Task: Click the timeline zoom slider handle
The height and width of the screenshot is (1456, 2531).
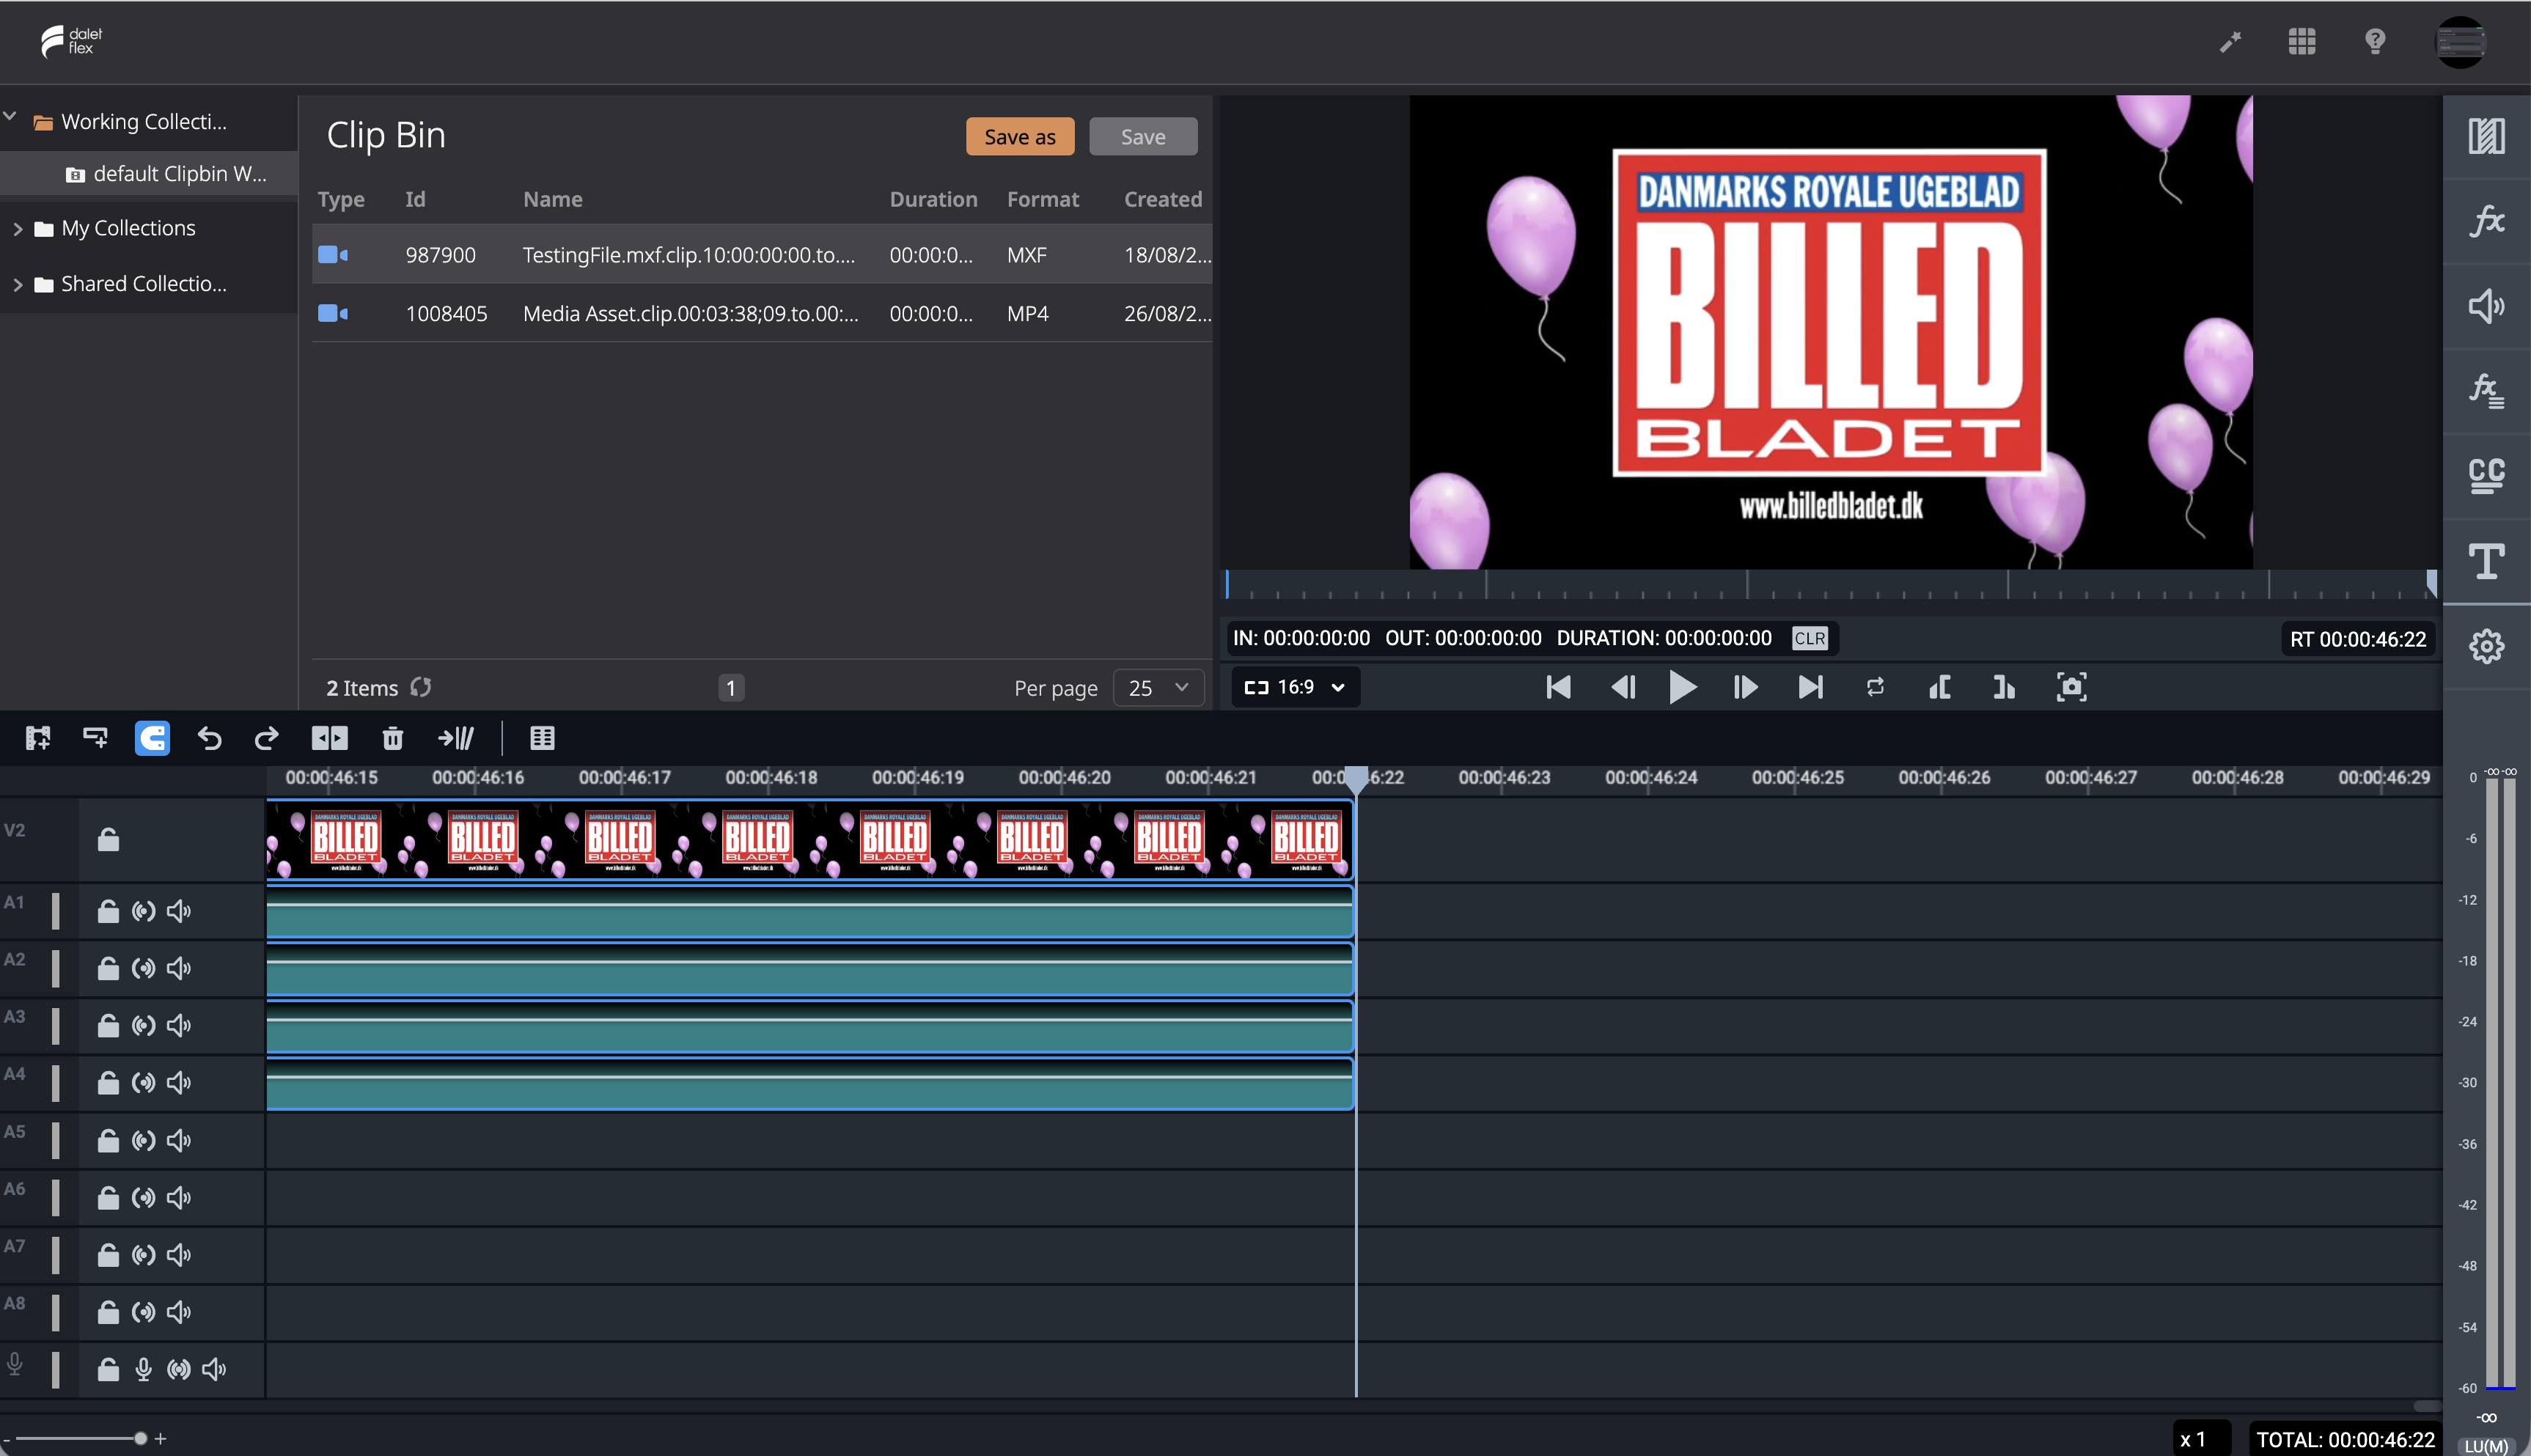Action: (140, 1438)
